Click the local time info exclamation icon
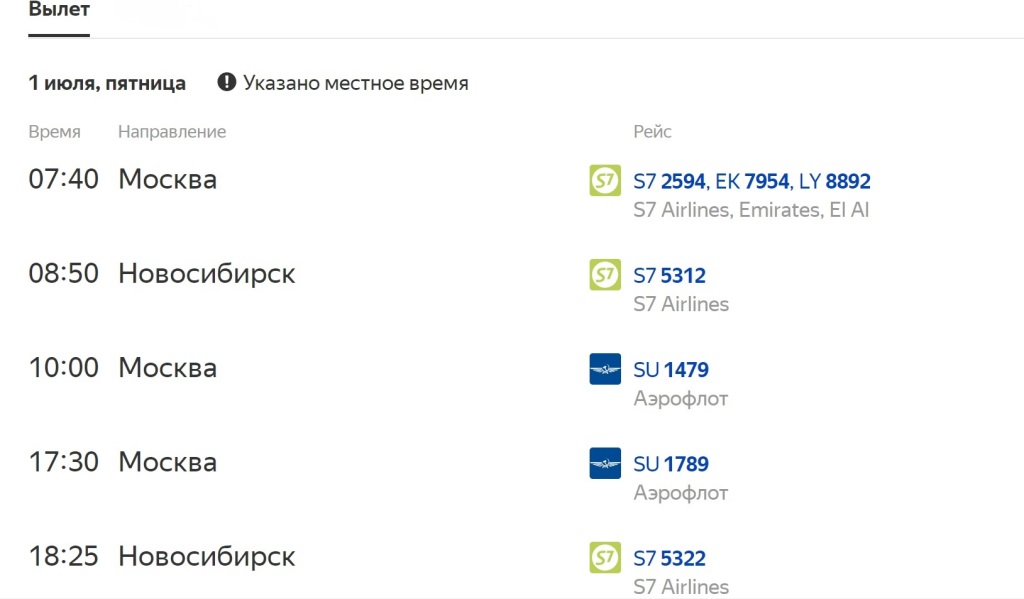Viewport: 1024px width, 599px height. [227, 83]
